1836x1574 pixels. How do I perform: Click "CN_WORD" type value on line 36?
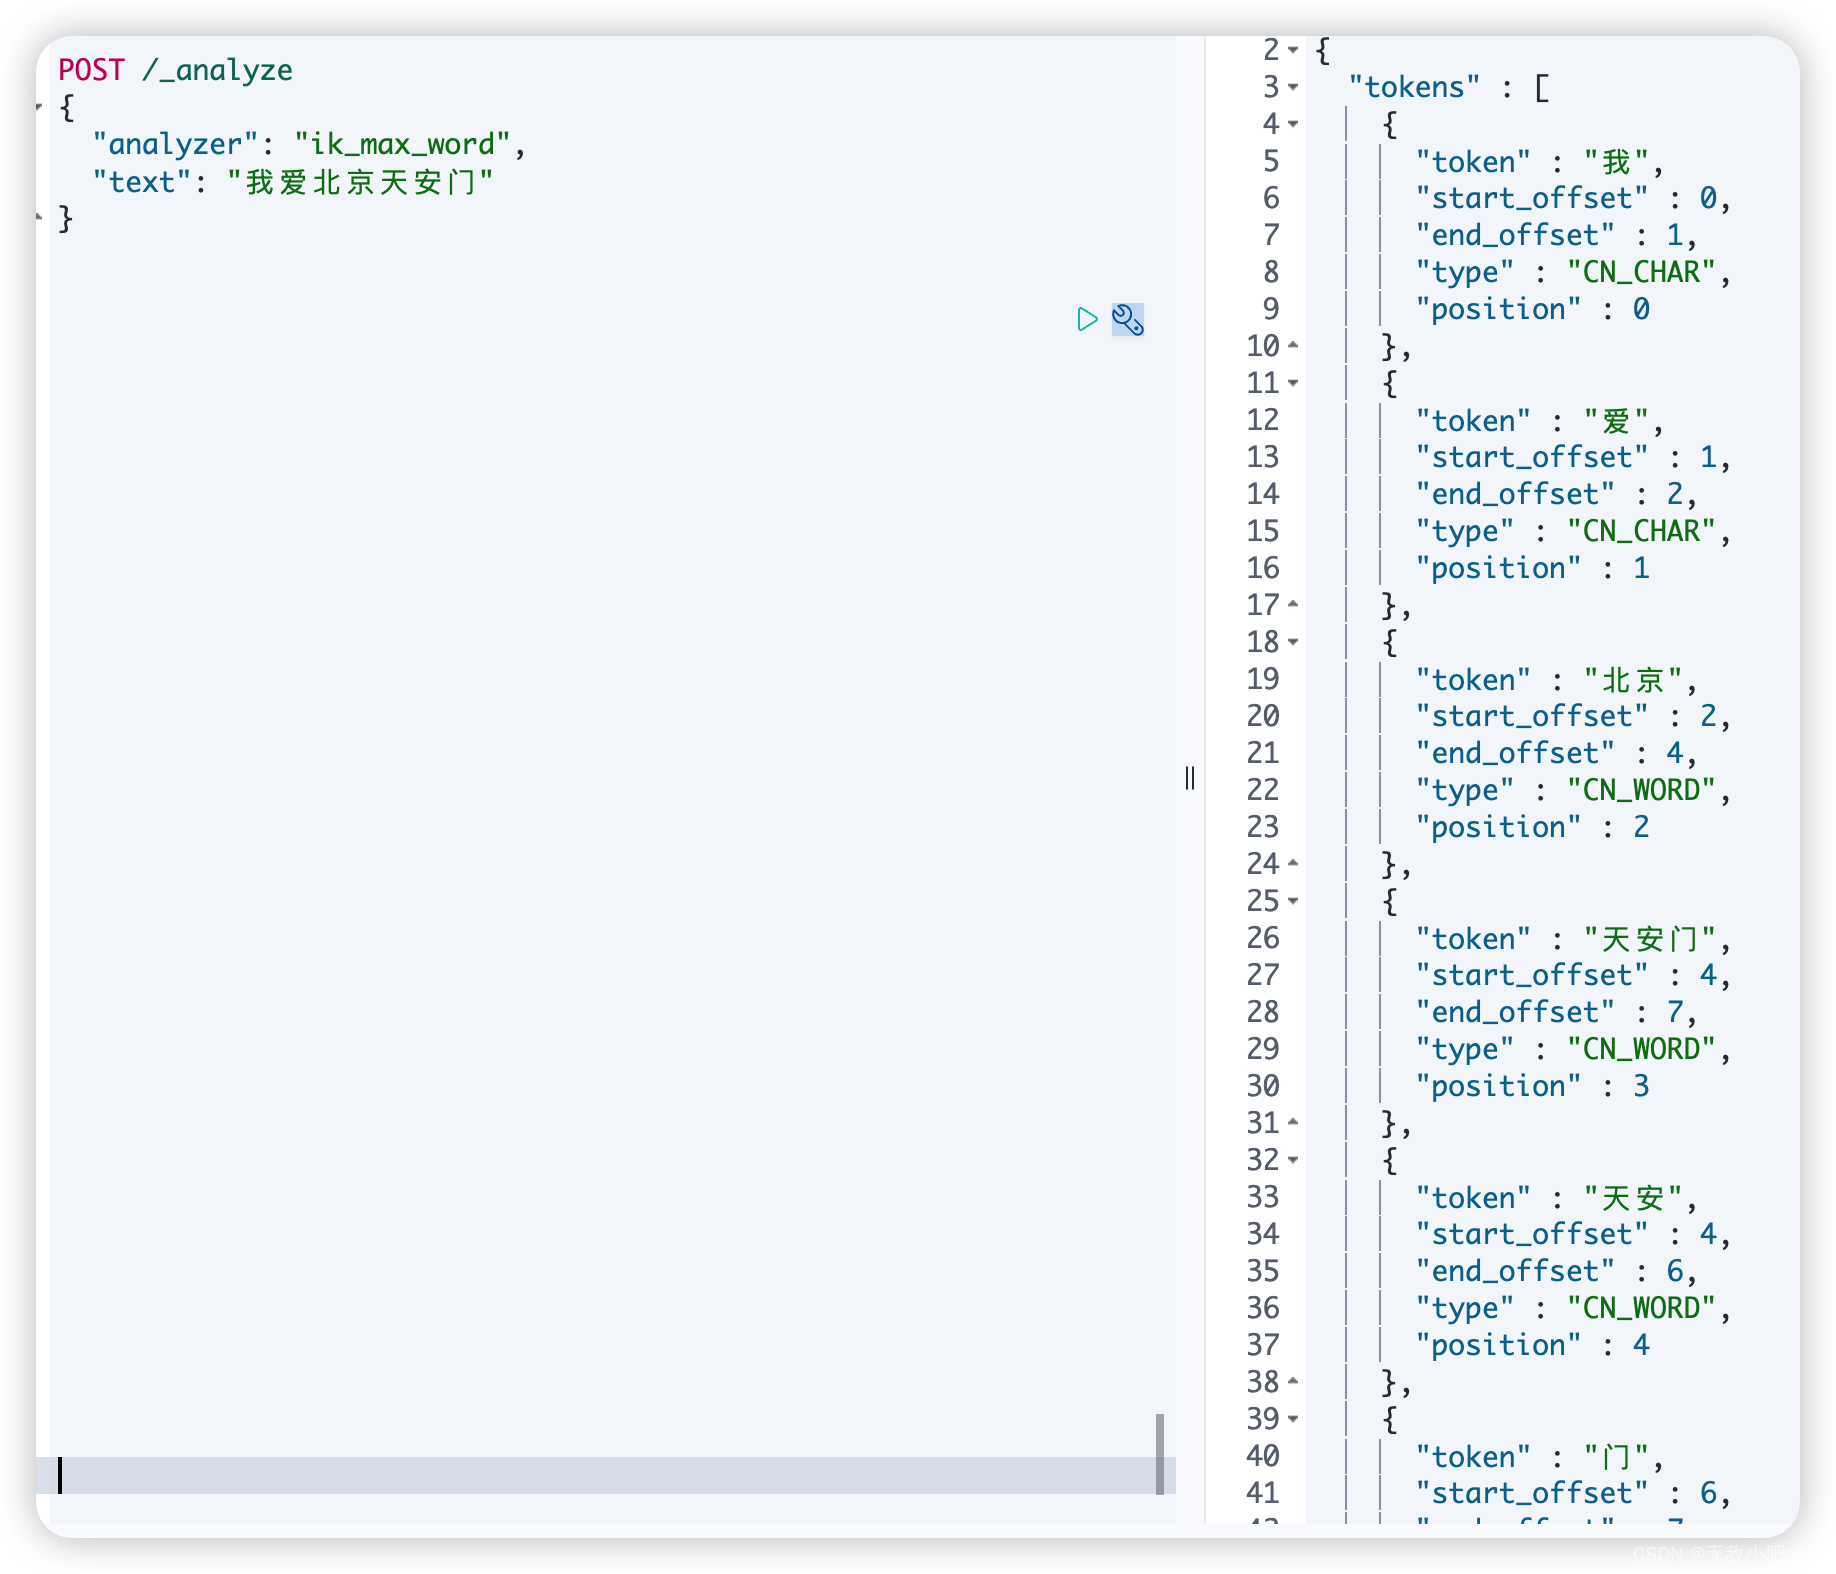point(1642,1308)
